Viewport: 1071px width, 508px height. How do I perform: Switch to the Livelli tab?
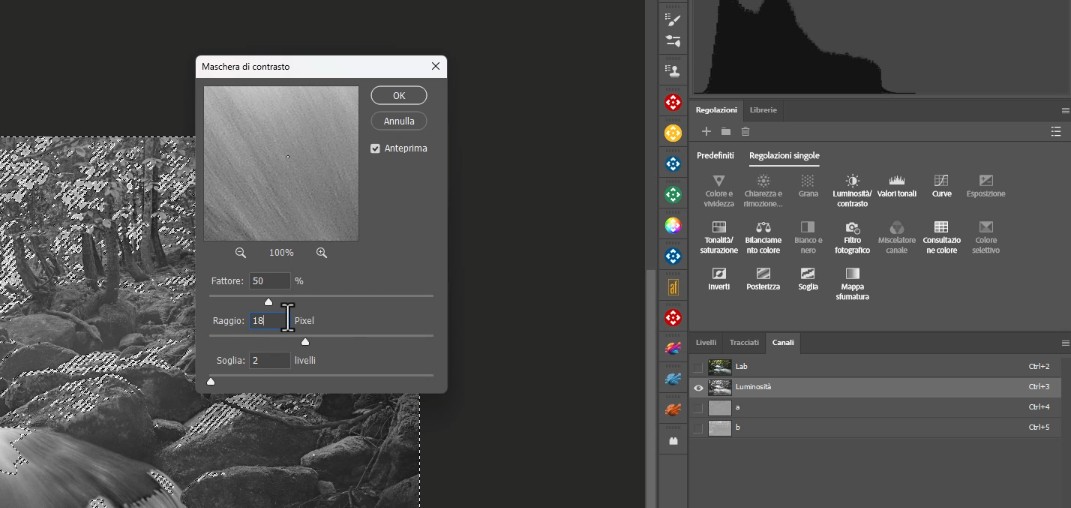tap(706, 343)
